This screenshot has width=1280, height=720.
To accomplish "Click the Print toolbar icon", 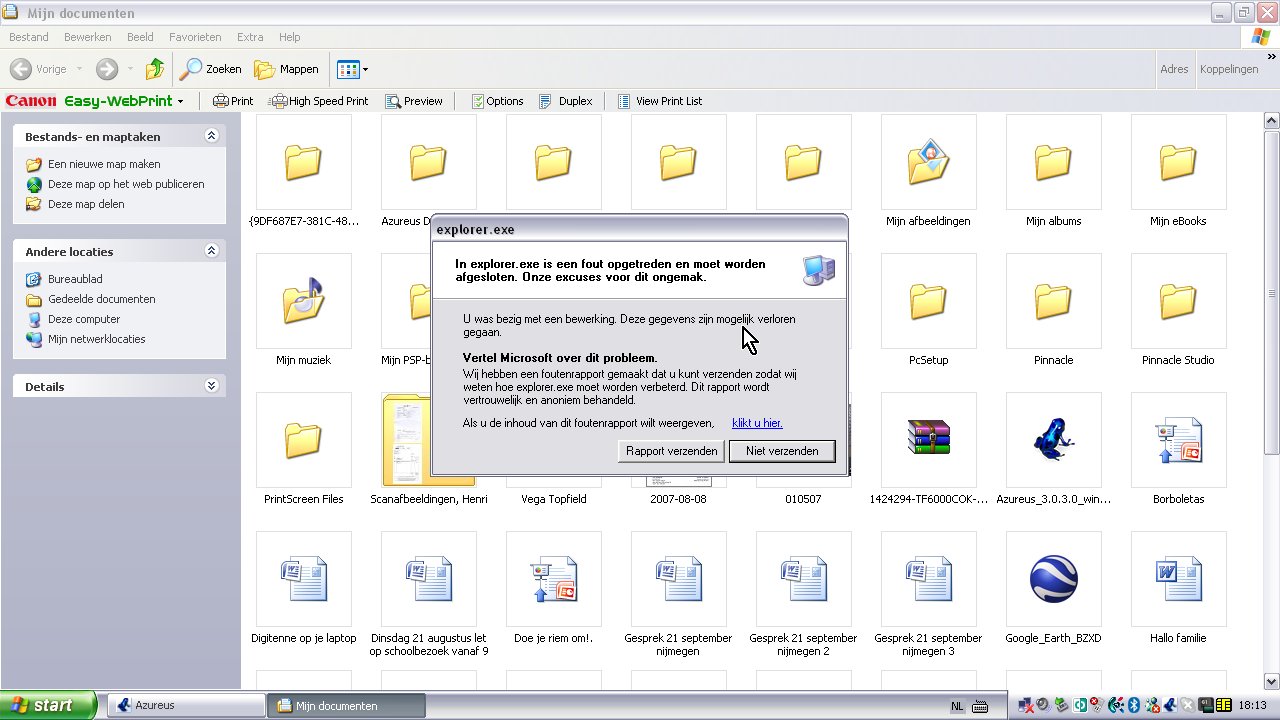I will click(233, 101).
